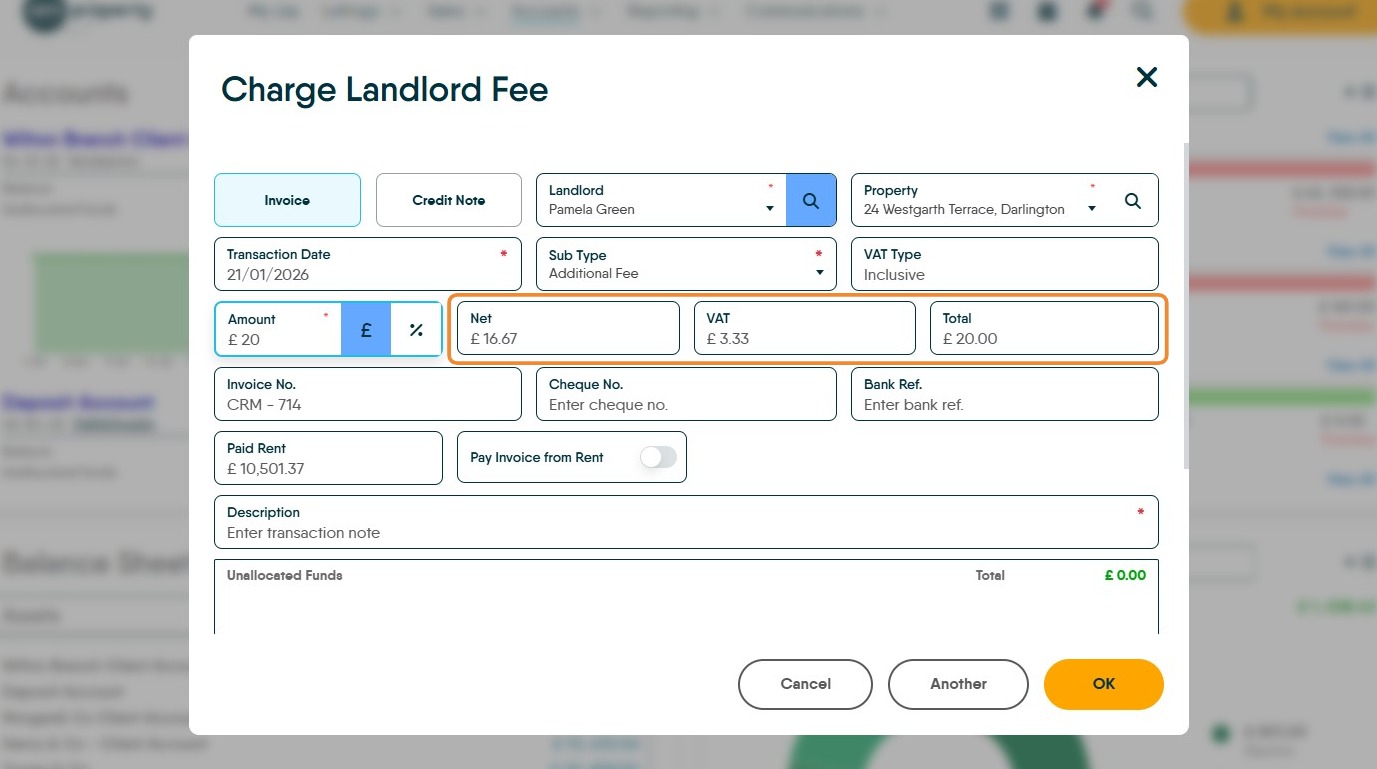The image size is (1377, 769).
Task: Click the Invoice No. field
Action: pos(368,394)
